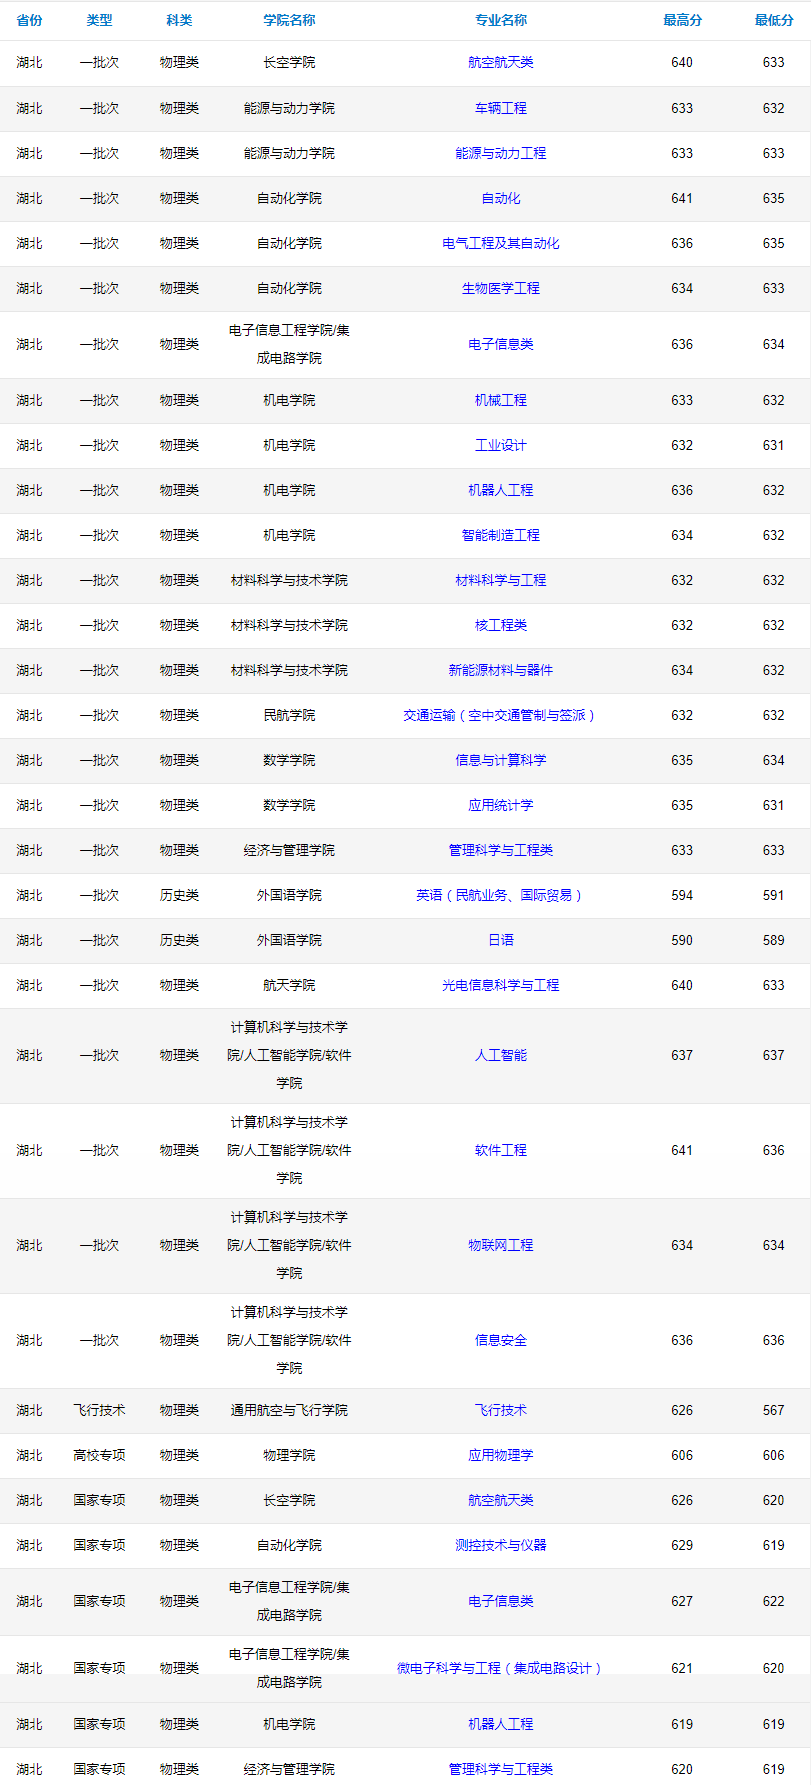The width and height of the screenshot is (811, 1785).
Task: Open the 光电信息科学与工程 link
Action: pos(500,985)
